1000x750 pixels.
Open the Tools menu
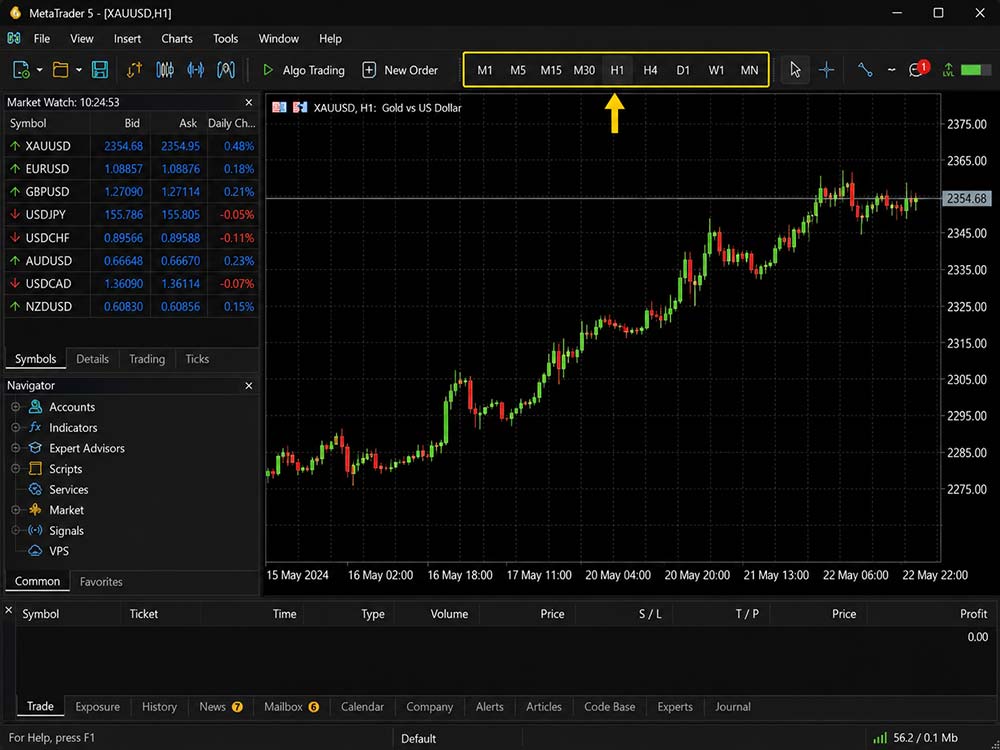[225, 39]
